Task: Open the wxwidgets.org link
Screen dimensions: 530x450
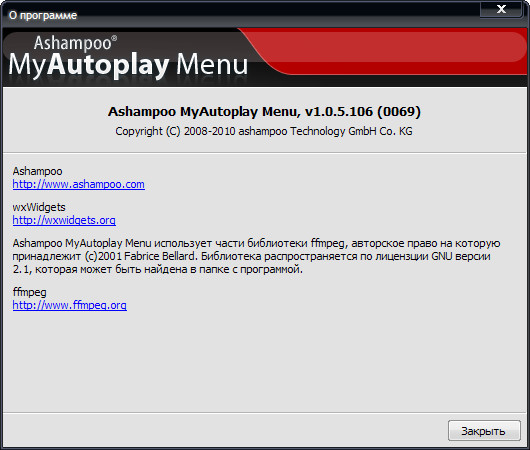Action: click(x=64, y=220)
